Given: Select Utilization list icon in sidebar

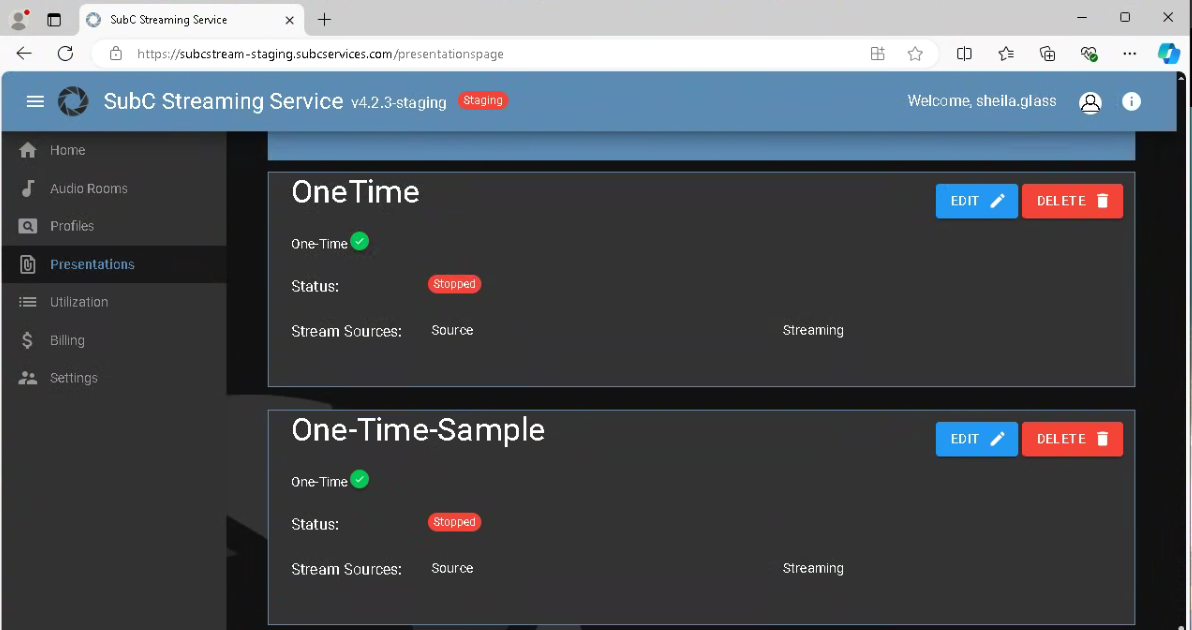Looking at the screenshot, I should coord(28,302).
